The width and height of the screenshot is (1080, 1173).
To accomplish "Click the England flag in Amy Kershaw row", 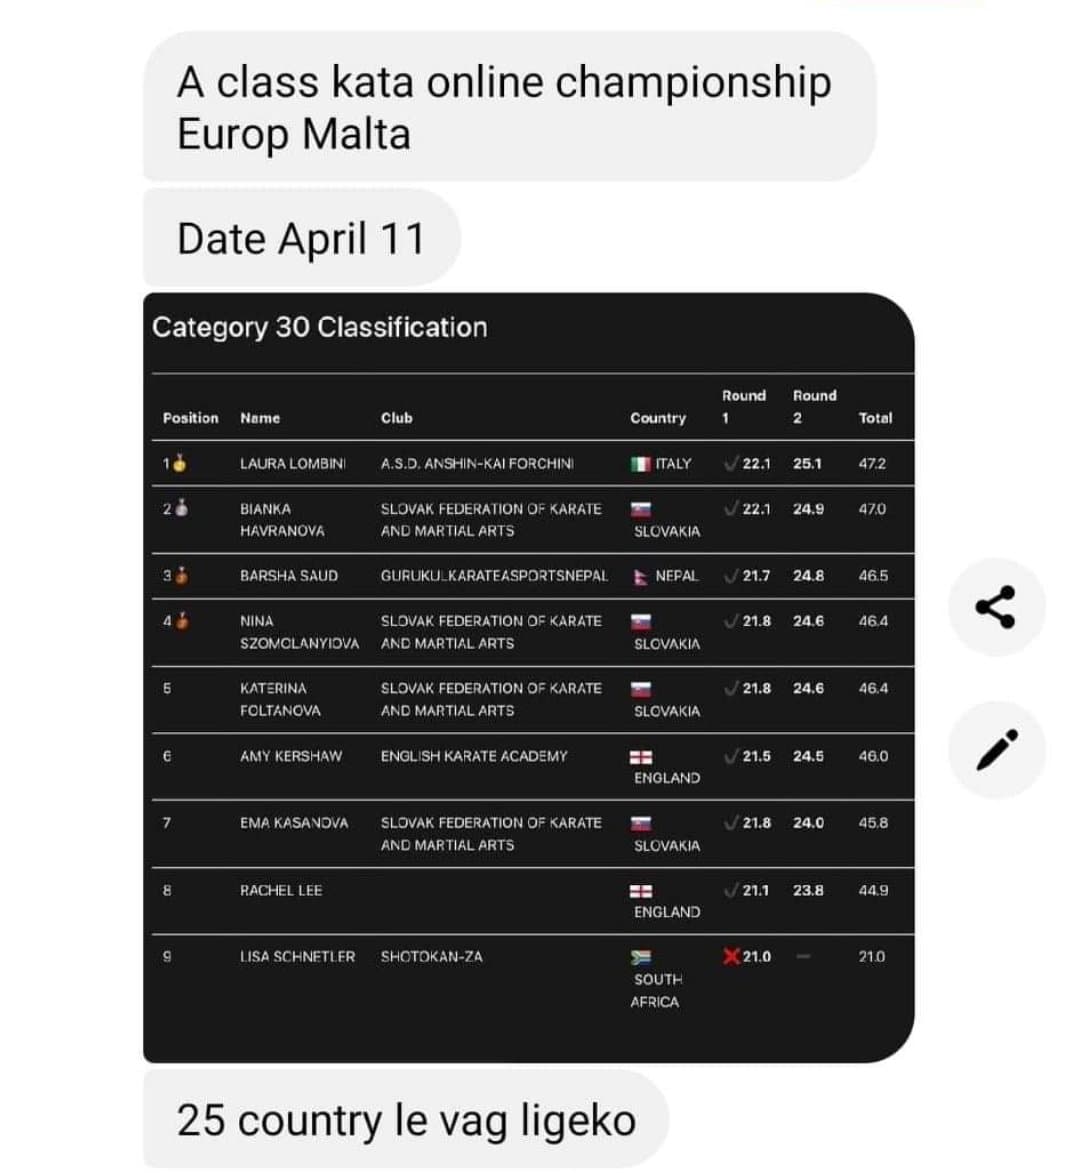I will pyautogui.click(x=640, y=757).
